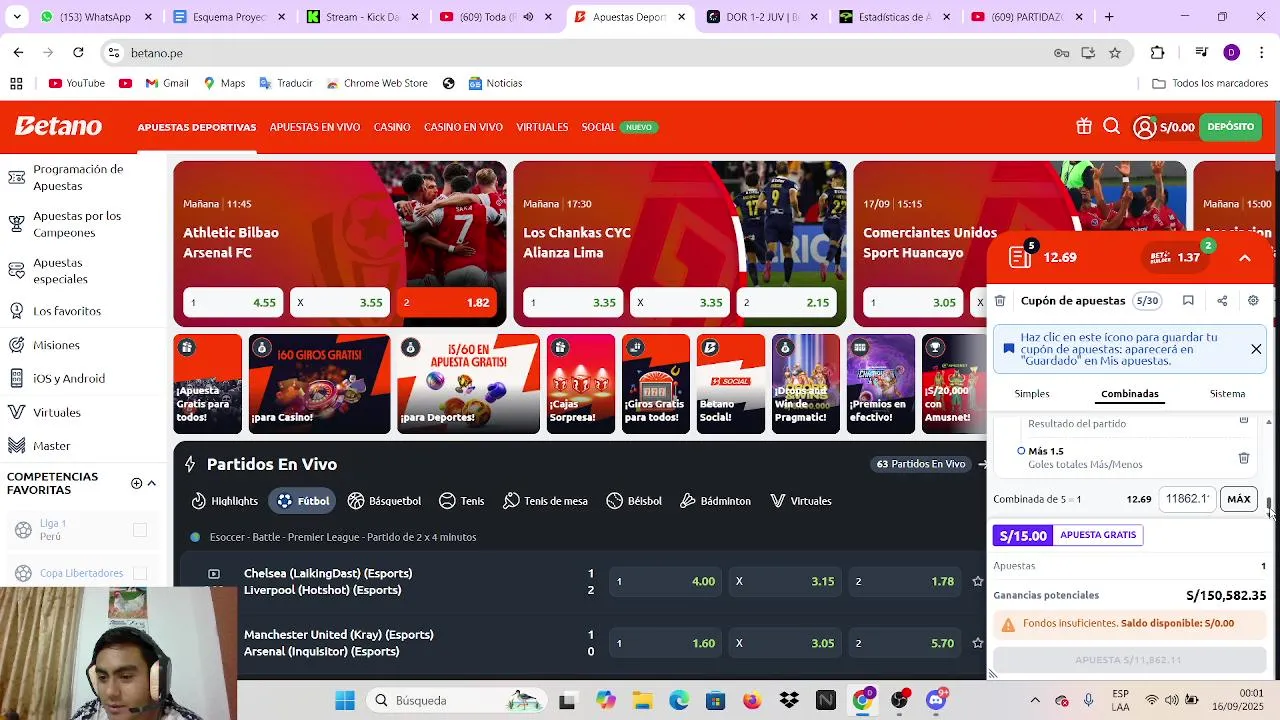
Task: Select Manchester United win odds 1.60
Action: (666, 643)
